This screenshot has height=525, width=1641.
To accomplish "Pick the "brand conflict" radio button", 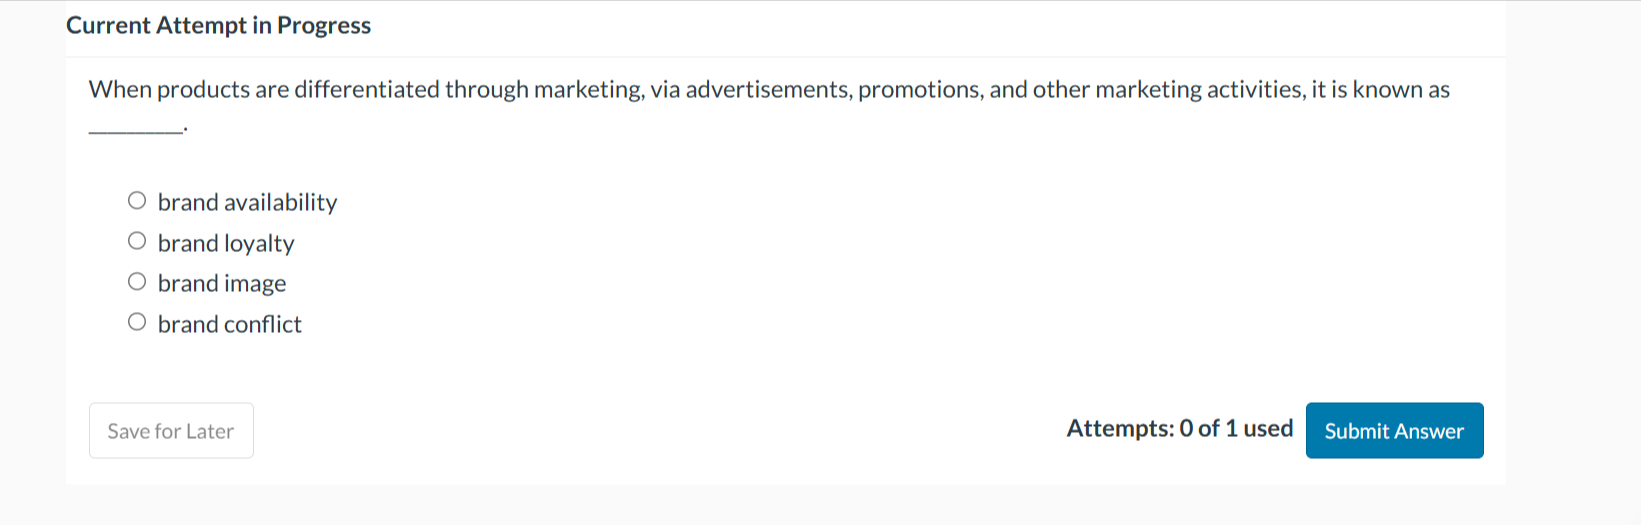I will (137, 322).
